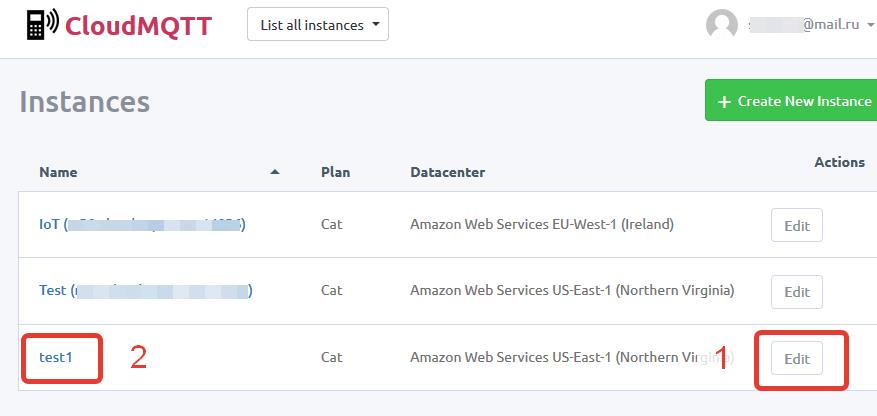Sort instances by the Name column header
The width and height of the screenshot is (877, 416).
point(58,172)
